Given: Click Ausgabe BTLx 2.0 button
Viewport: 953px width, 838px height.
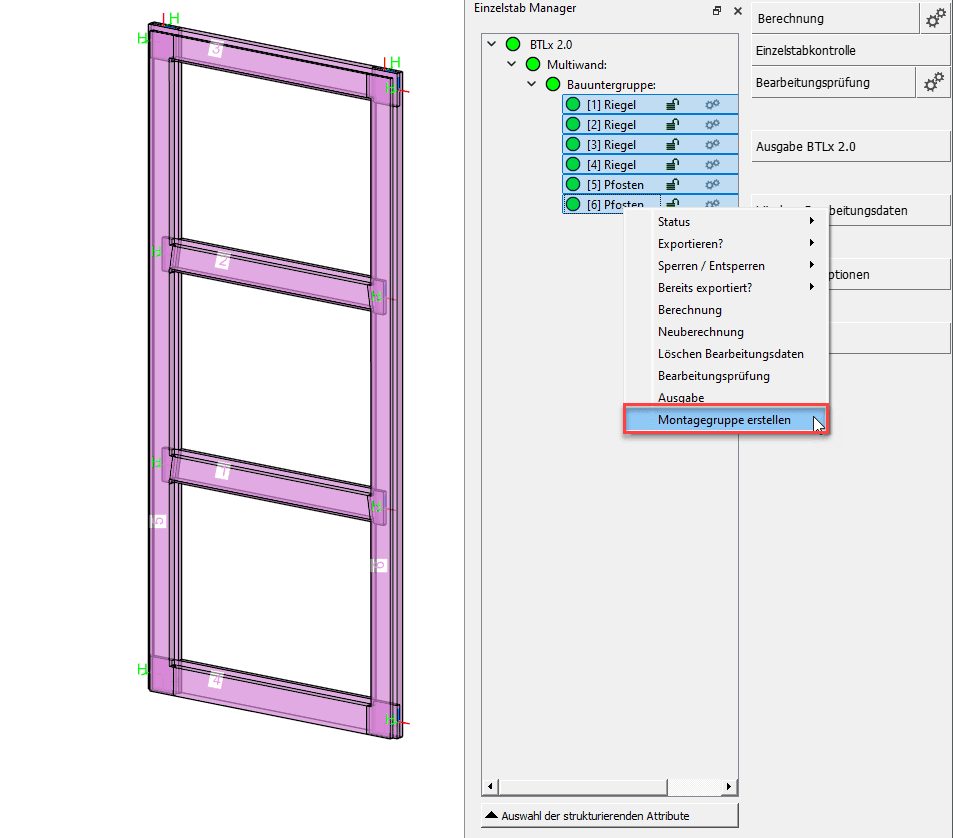Looking at the screenshot, I should point(851,146).
